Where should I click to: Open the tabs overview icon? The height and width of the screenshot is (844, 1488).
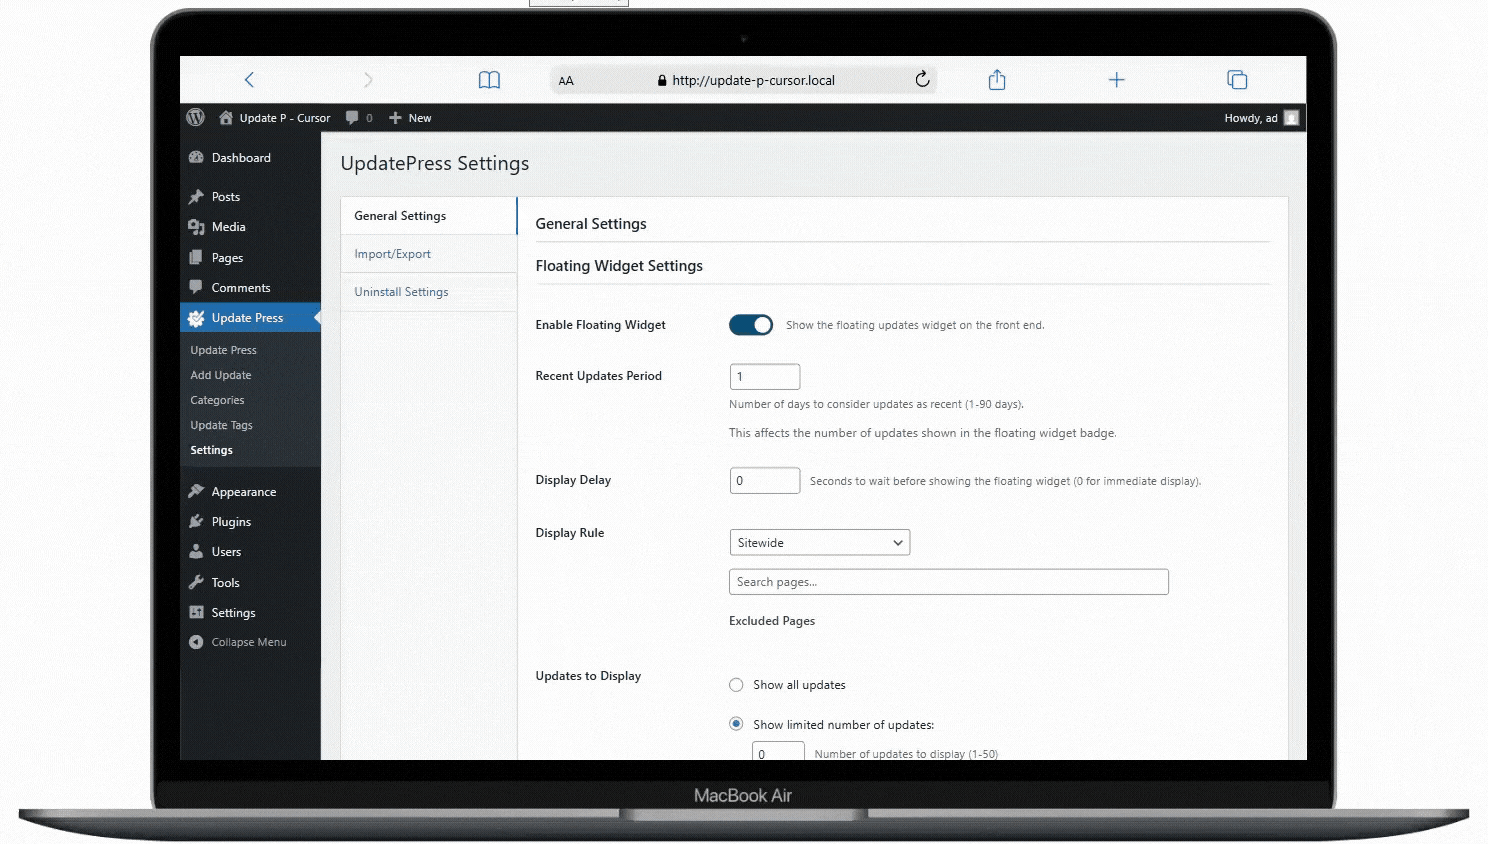(x=1237, y=80)
